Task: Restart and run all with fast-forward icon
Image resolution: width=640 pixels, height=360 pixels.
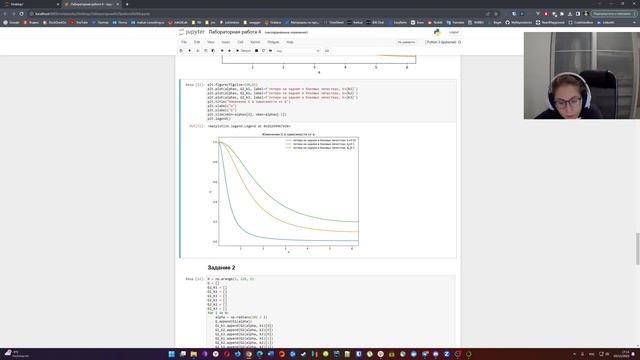Action: point(270,51)
